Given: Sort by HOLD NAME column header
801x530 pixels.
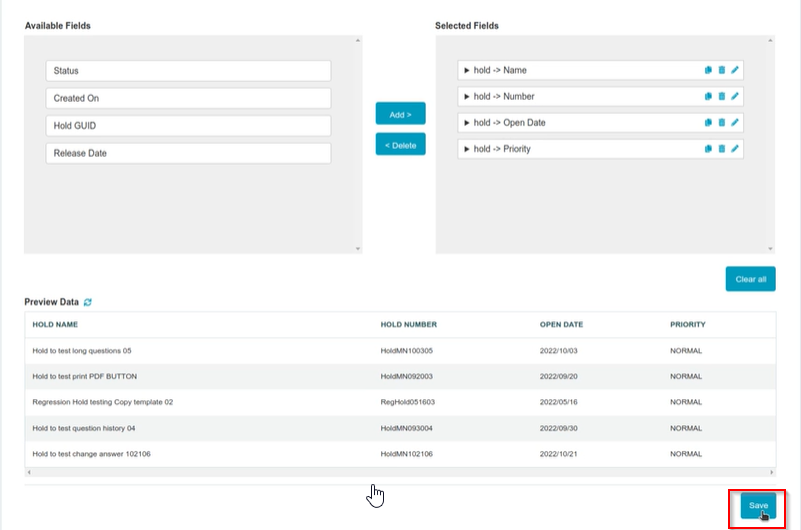Looking at the screenshot, I should [55, 325].
